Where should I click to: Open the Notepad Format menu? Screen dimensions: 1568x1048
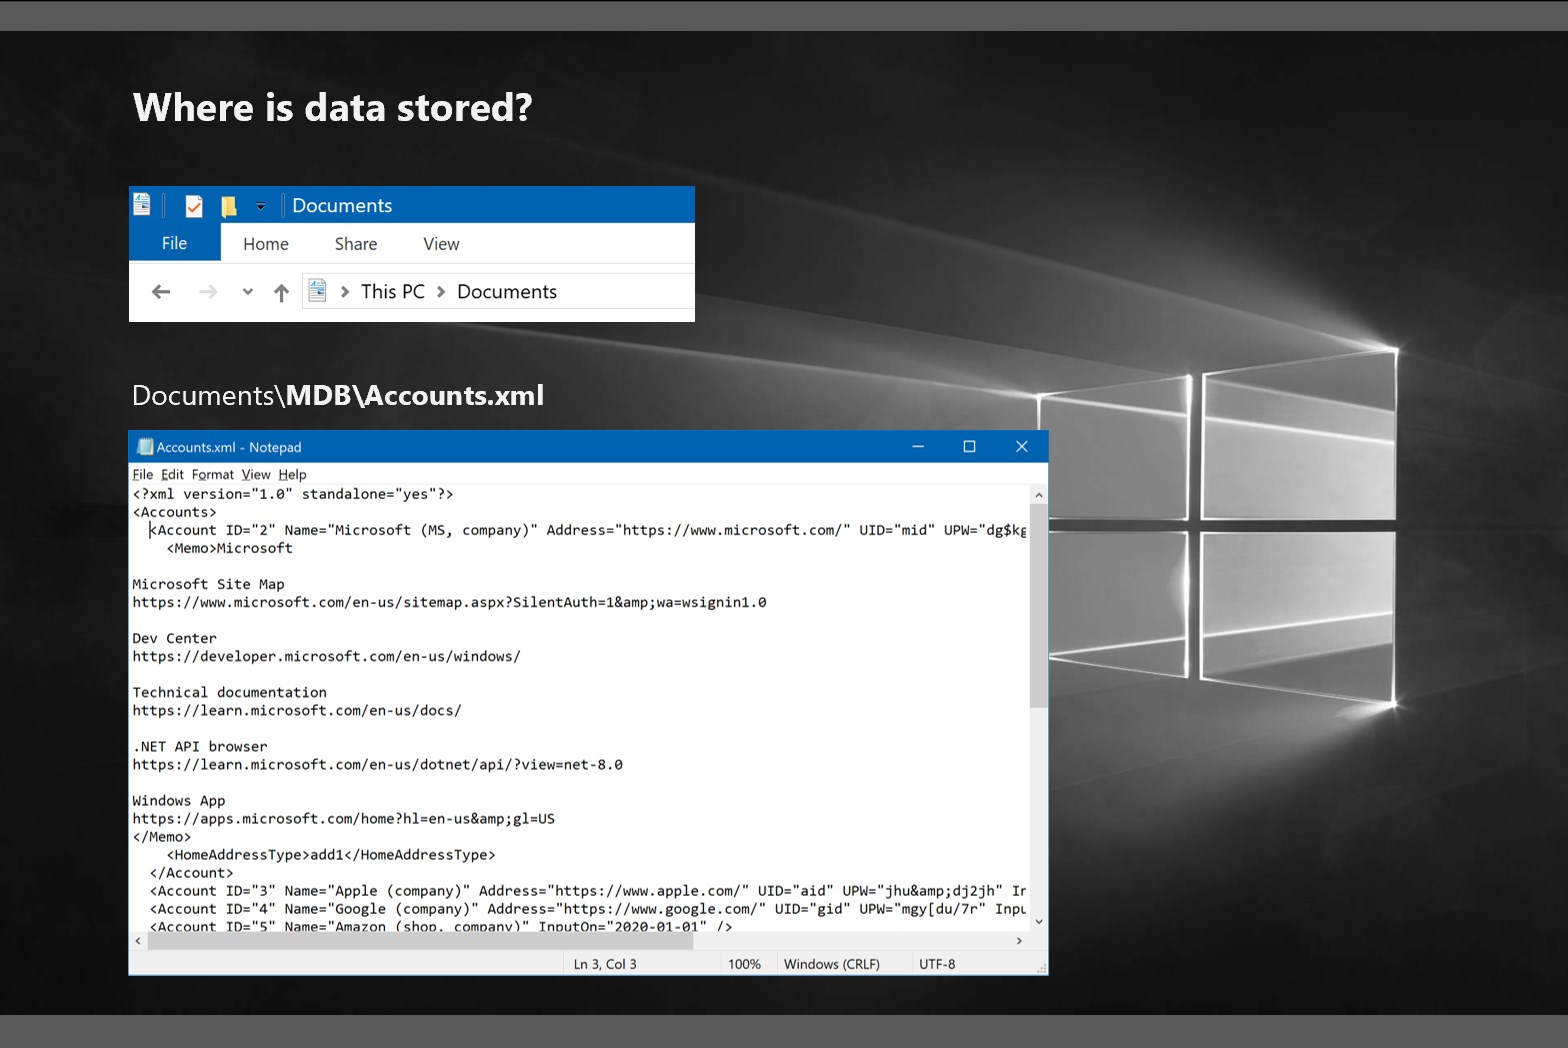coord(213,475)
